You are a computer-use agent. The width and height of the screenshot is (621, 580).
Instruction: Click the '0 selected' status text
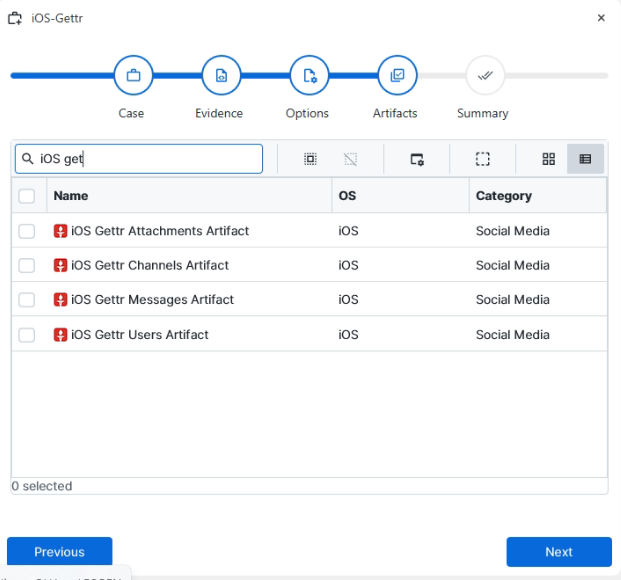point(42,486)
